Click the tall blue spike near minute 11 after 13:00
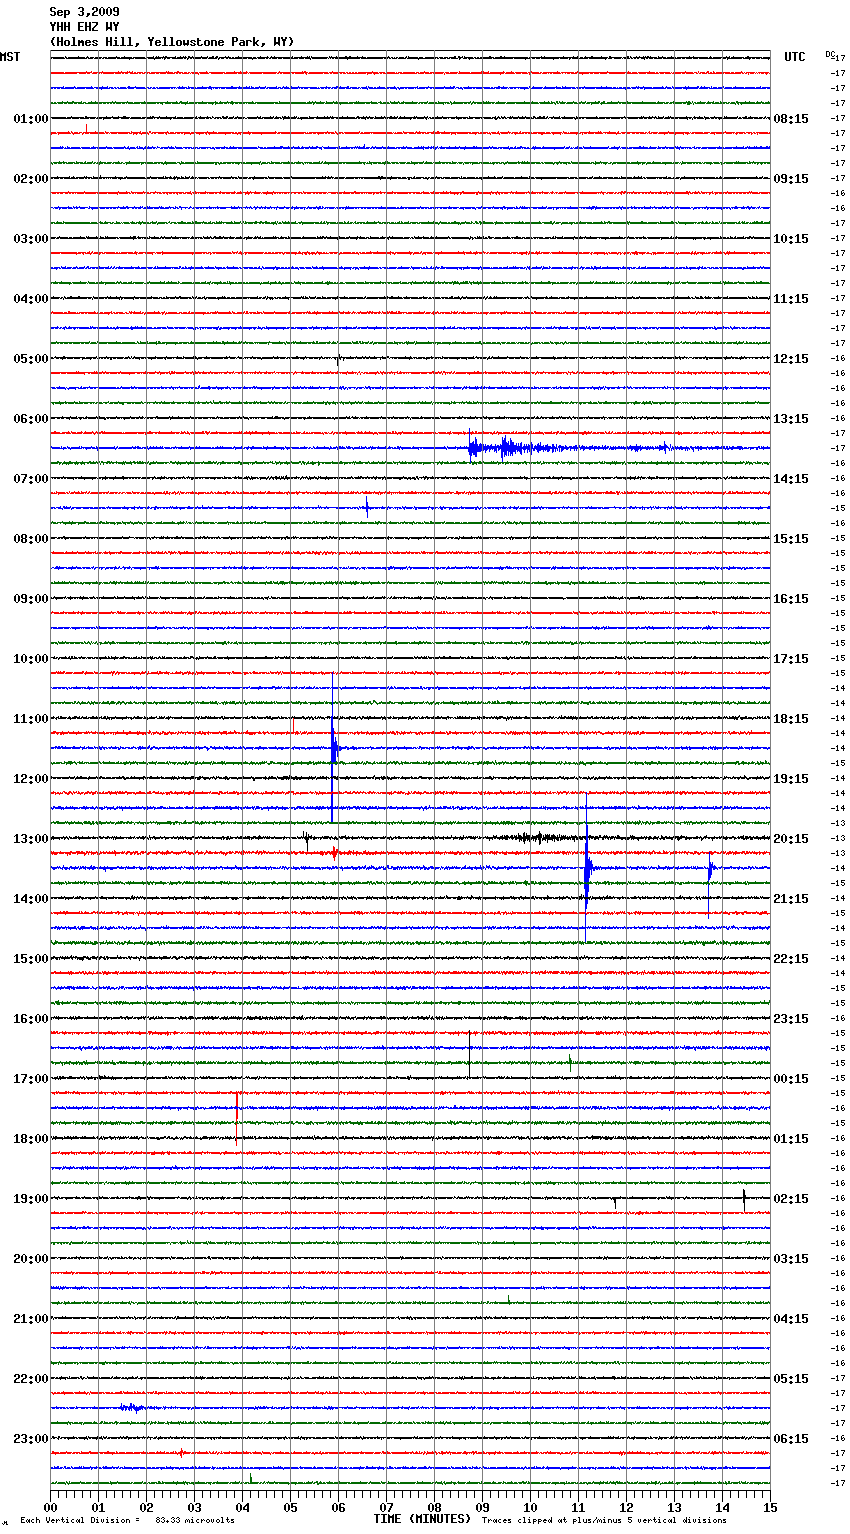Viewport: 850px width, 1534px height. [x=587, y=867]
